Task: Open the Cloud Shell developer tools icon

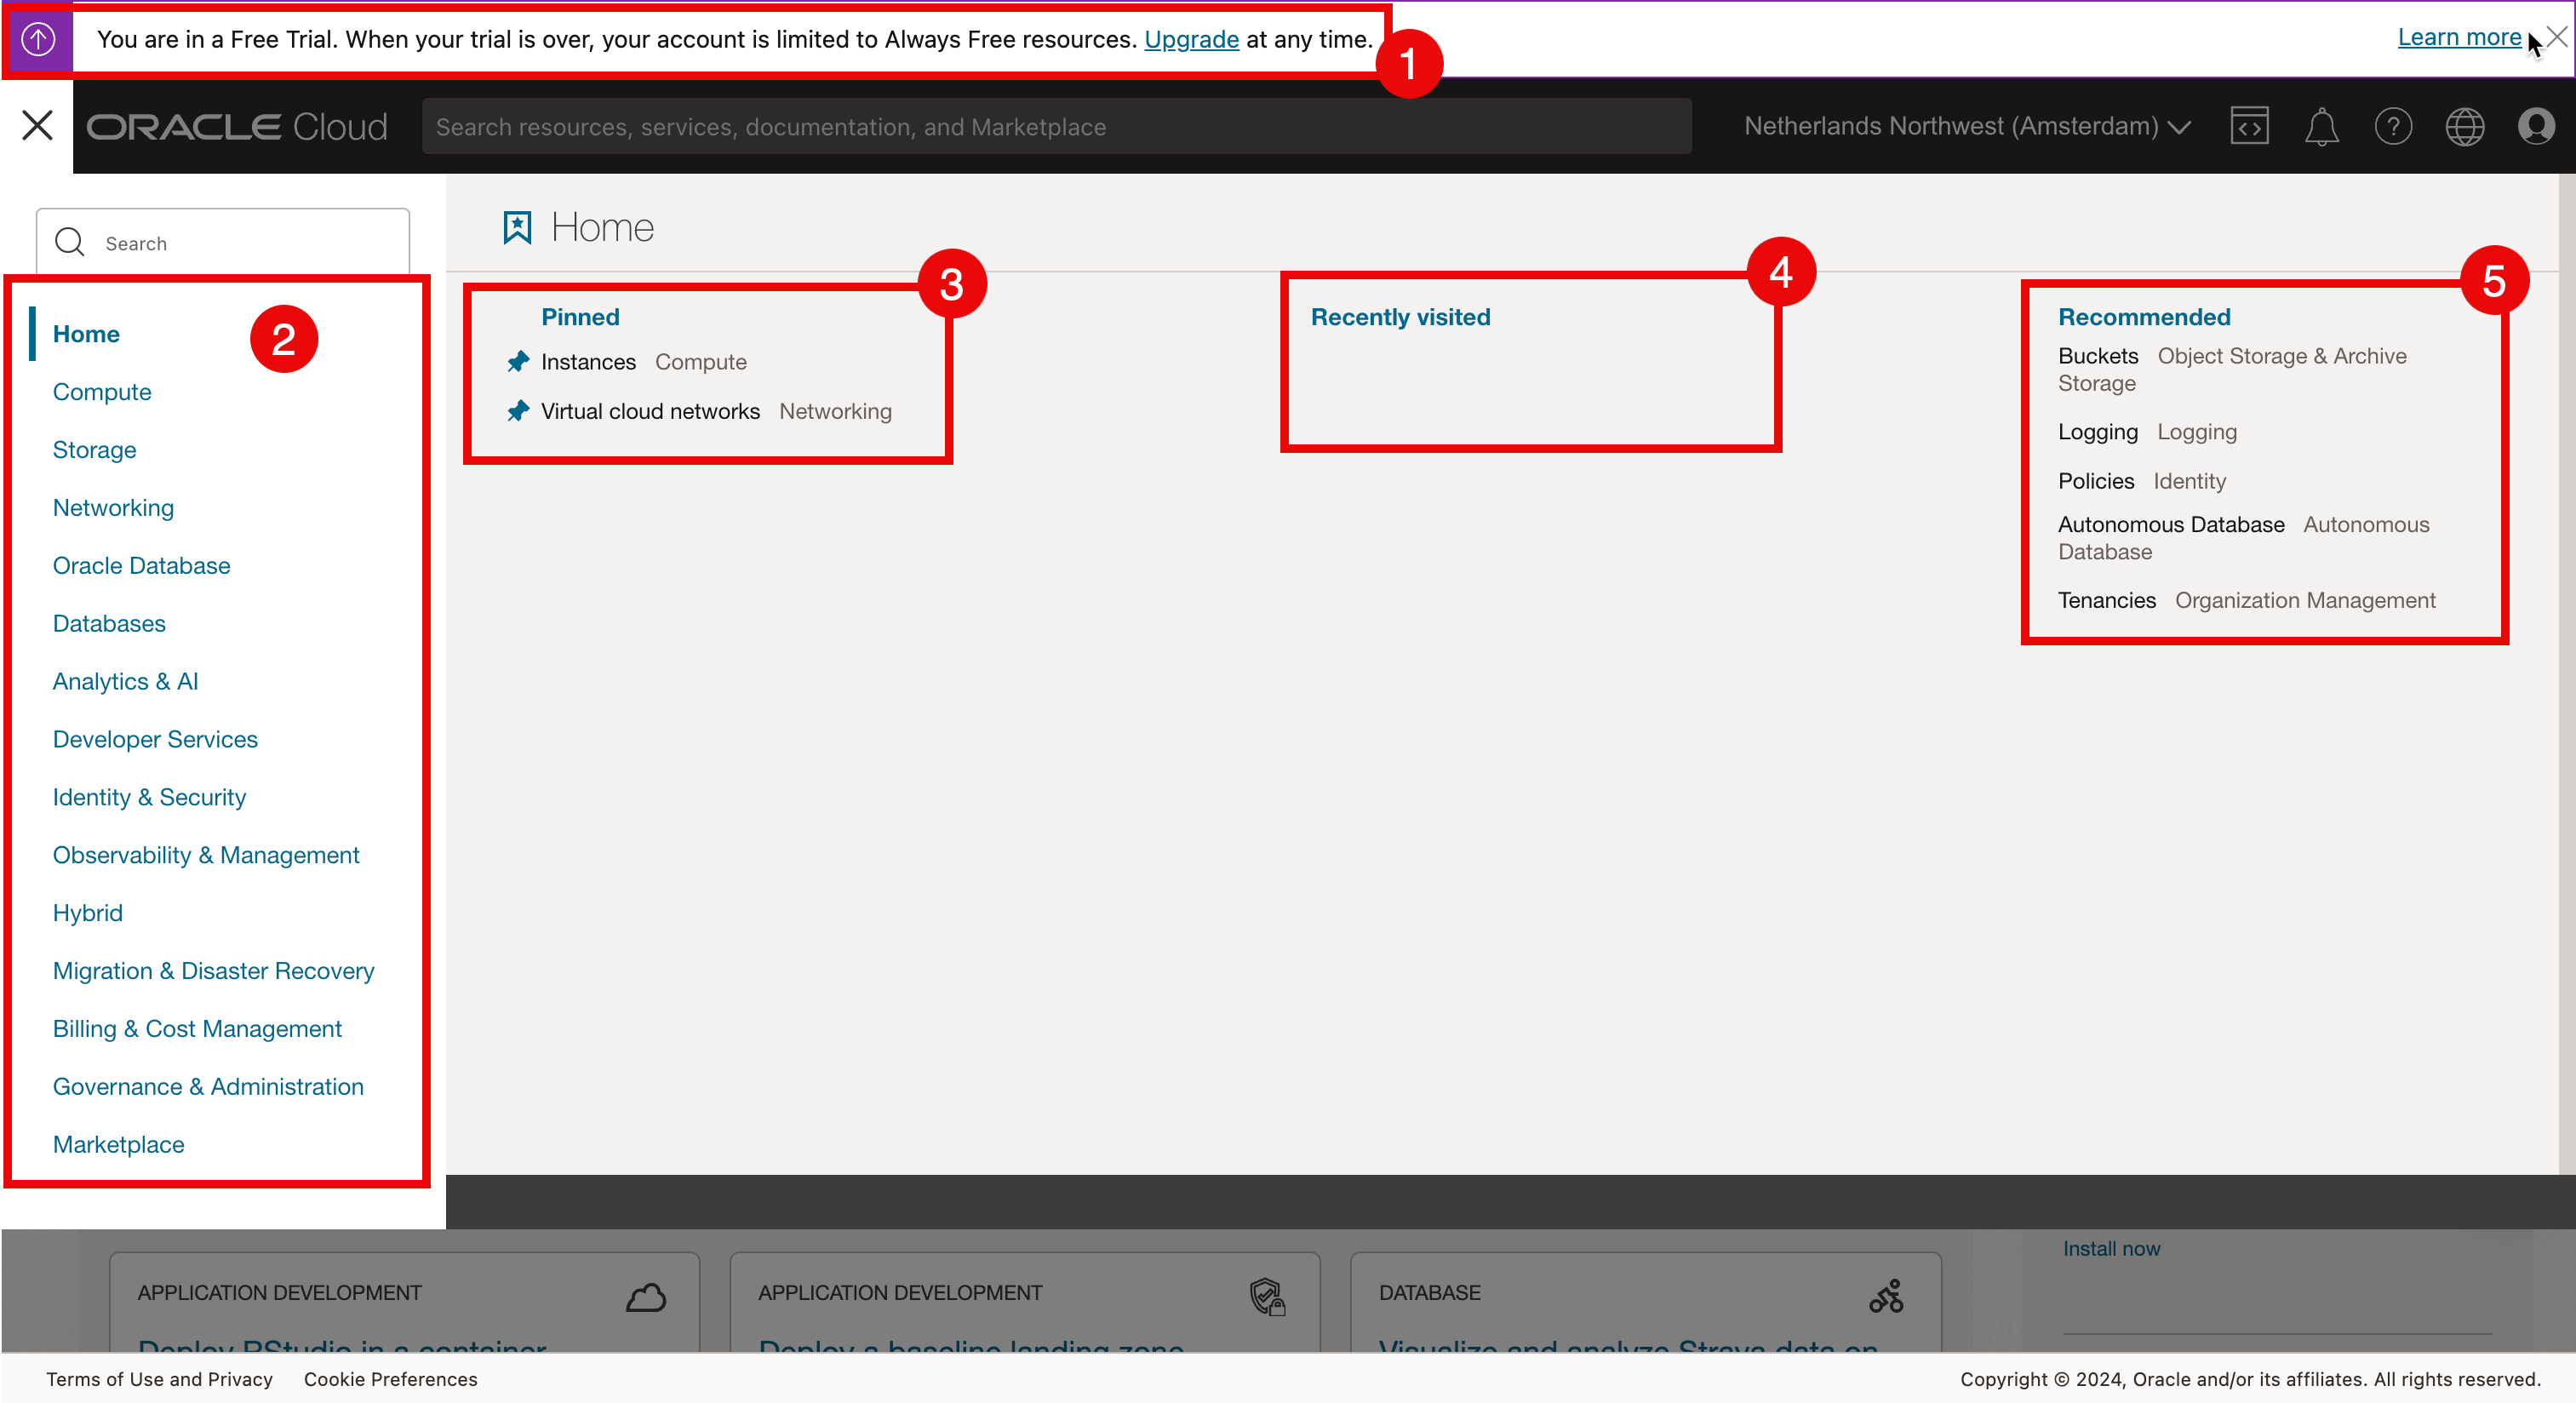Action: coord(2248,126)
